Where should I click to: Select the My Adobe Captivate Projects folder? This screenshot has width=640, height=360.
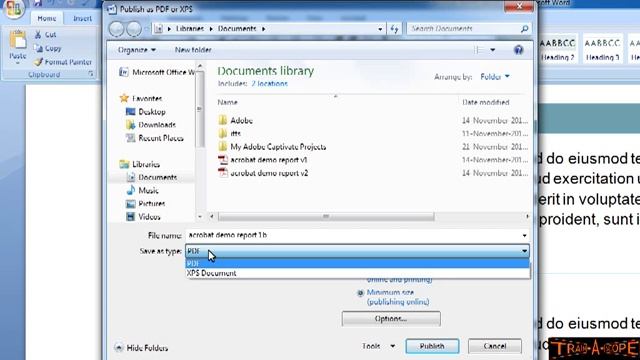pos(272,147)
